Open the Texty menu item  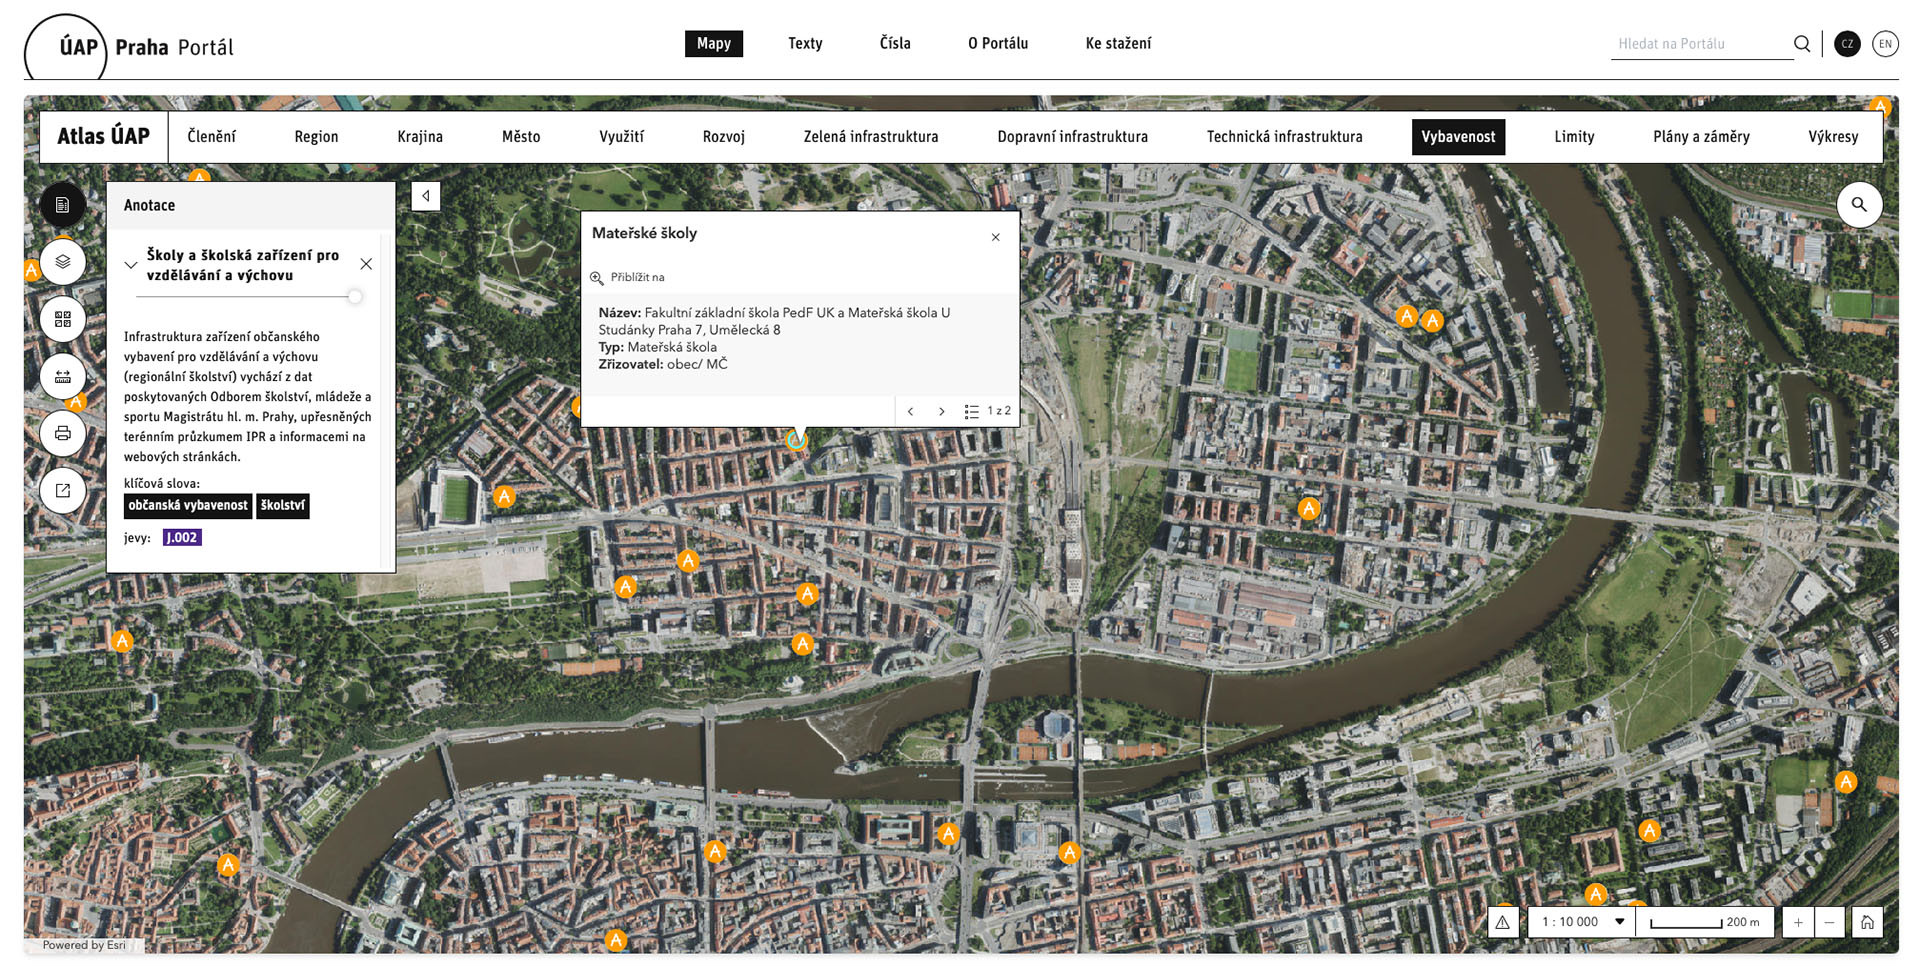click(x=805, y=44)
